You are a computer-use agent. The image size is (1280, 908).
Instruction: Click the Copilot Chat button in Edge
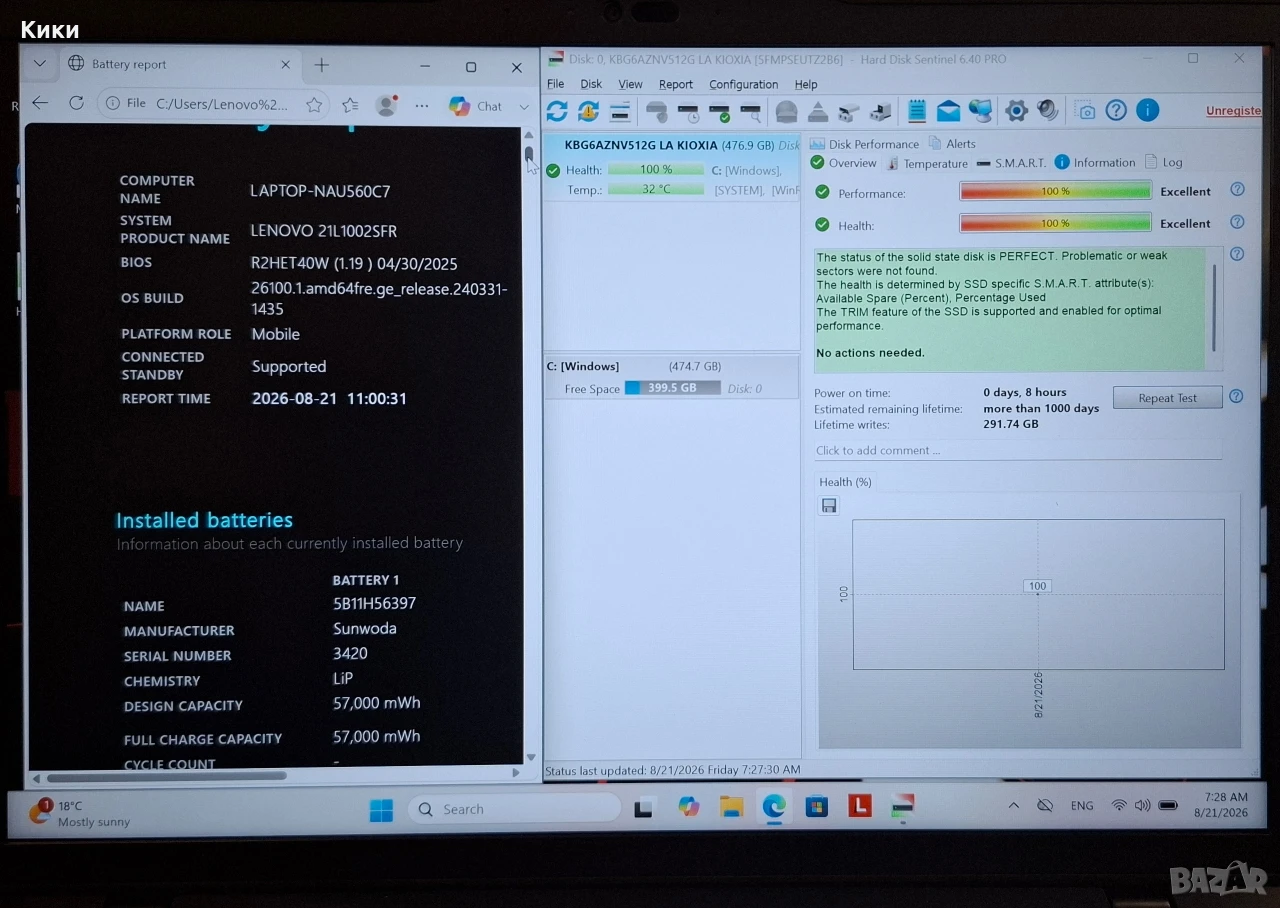[476, 106]
